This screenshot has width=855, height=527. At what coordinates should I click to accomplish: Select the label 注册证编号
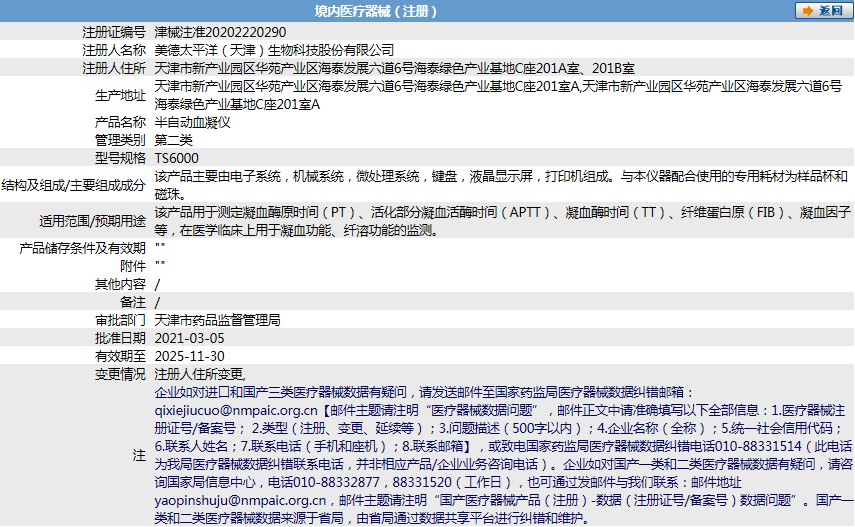pos(114,32)
